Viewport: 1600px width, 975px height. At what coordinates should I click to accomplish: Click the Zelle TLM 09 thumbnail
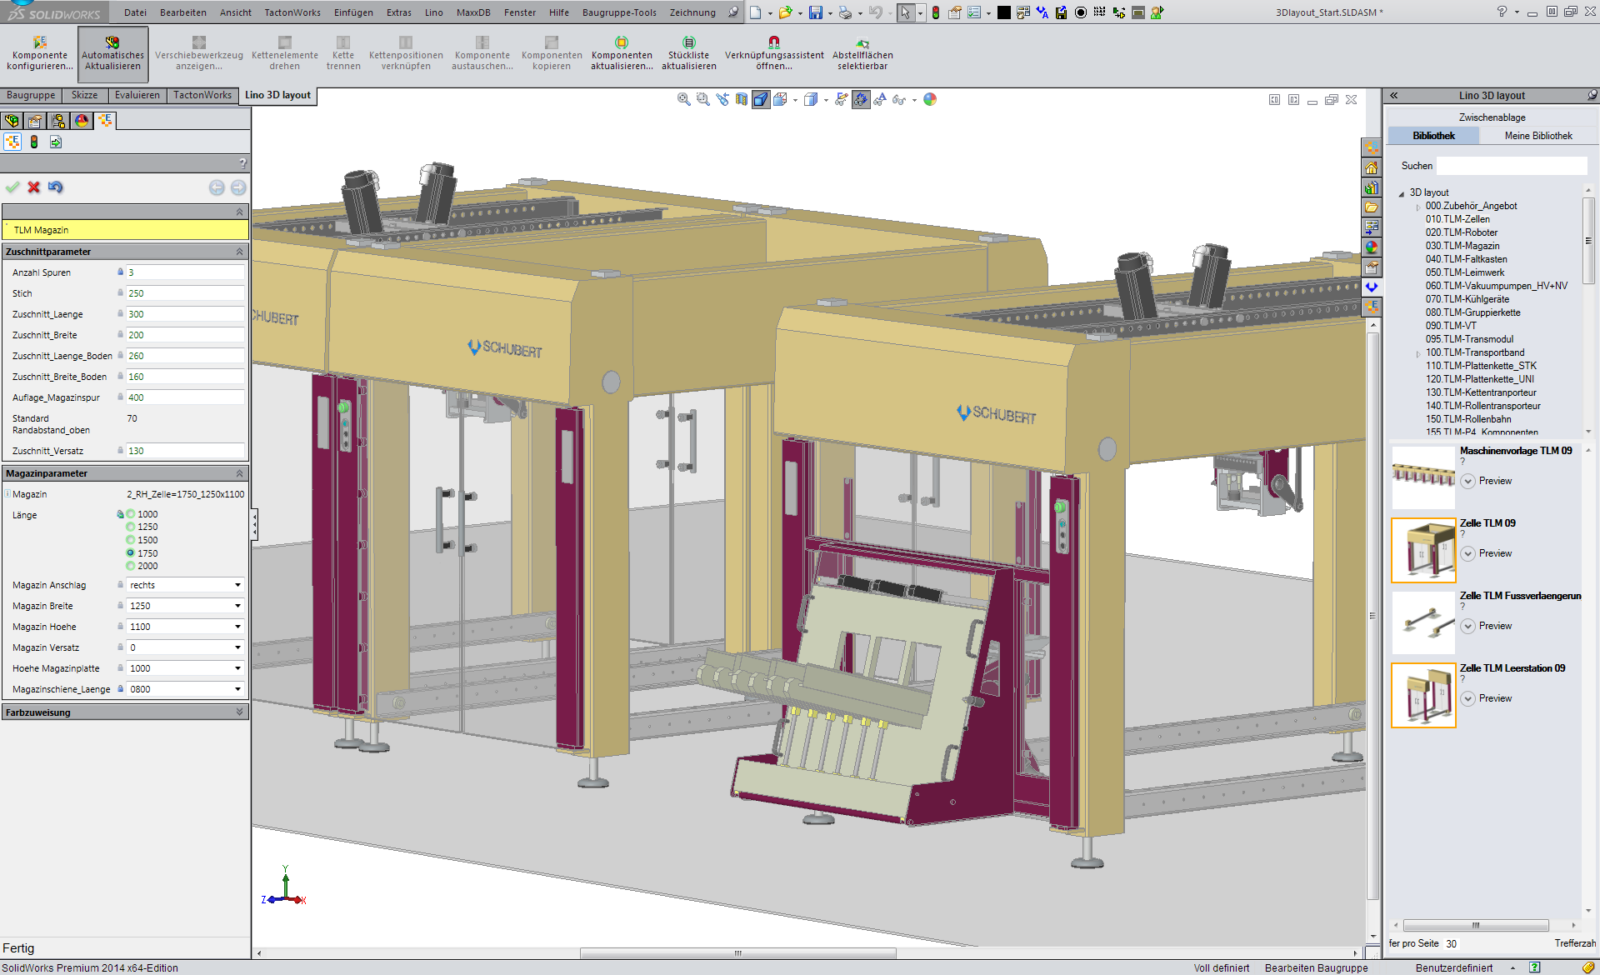1423,550
